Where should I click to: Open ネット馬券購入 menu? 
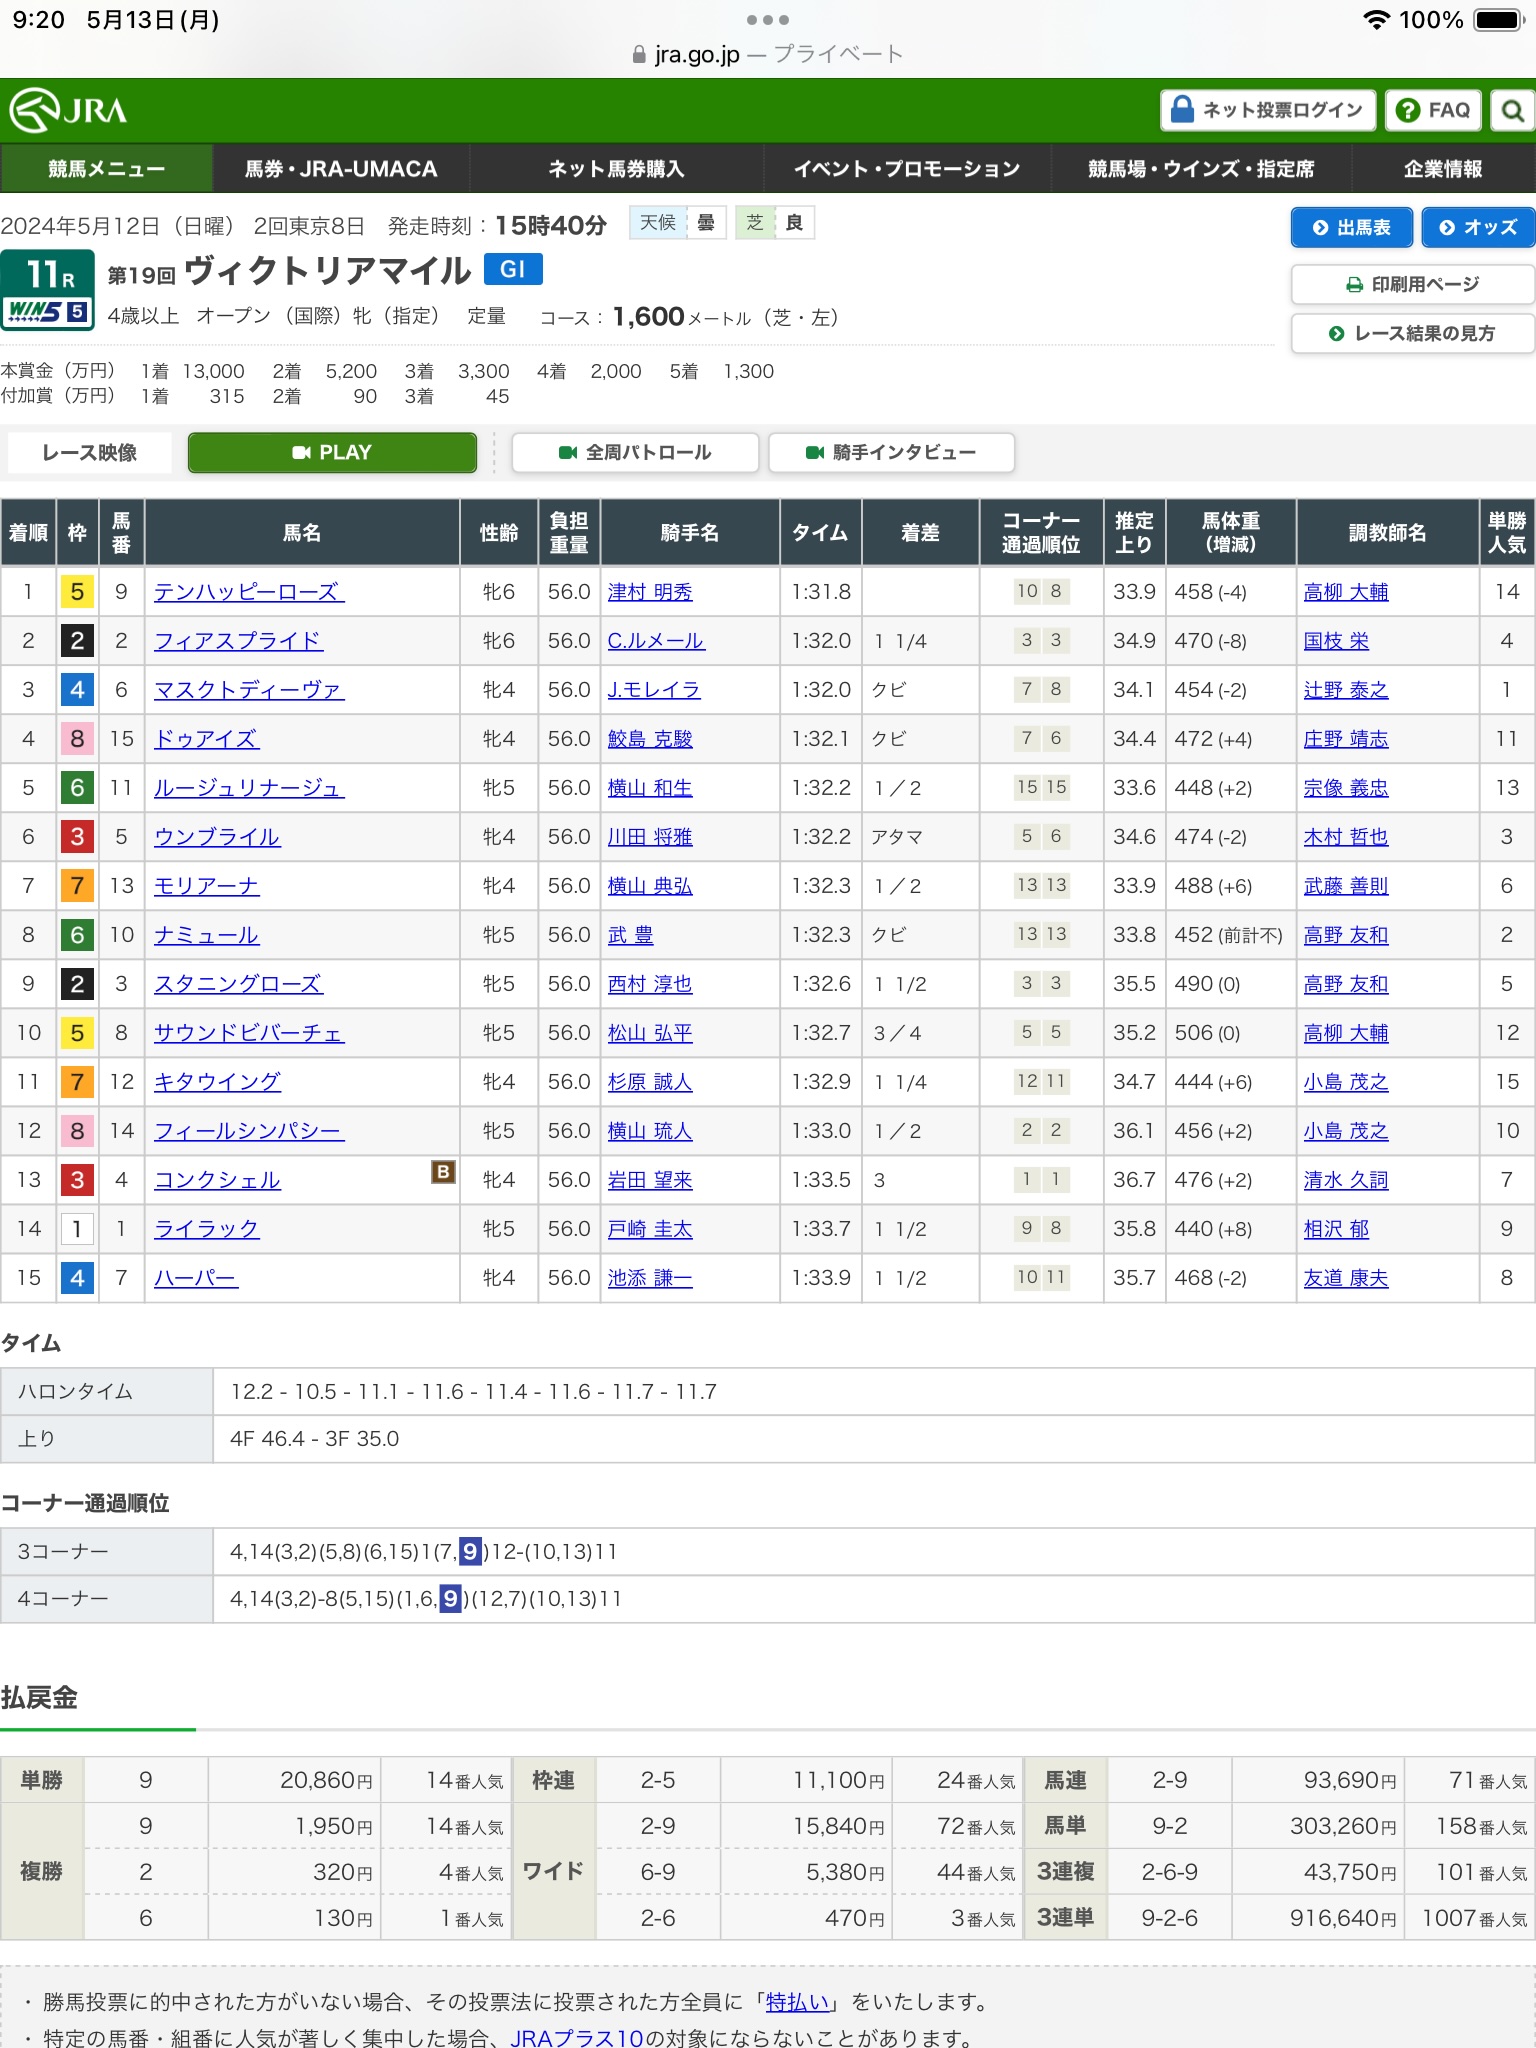pos(616,168)
